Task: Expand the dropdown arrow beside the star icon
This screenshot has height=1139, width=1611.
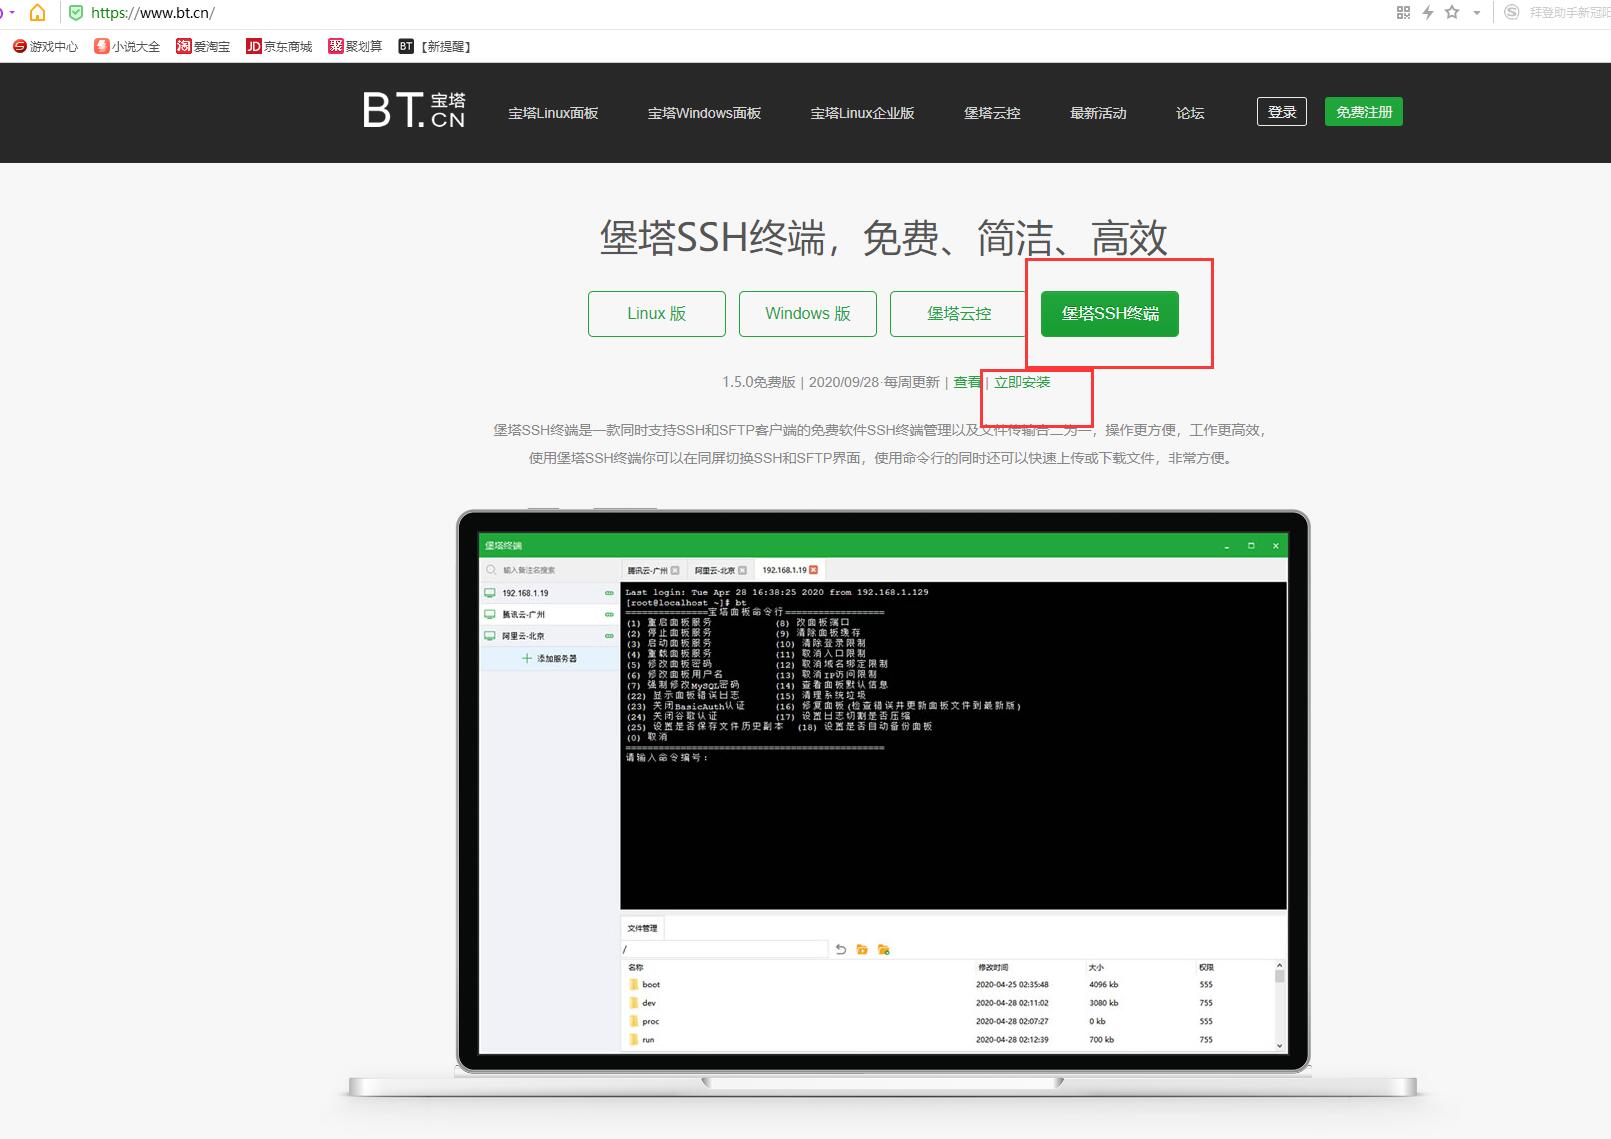Action: (x=1476, y=13)
